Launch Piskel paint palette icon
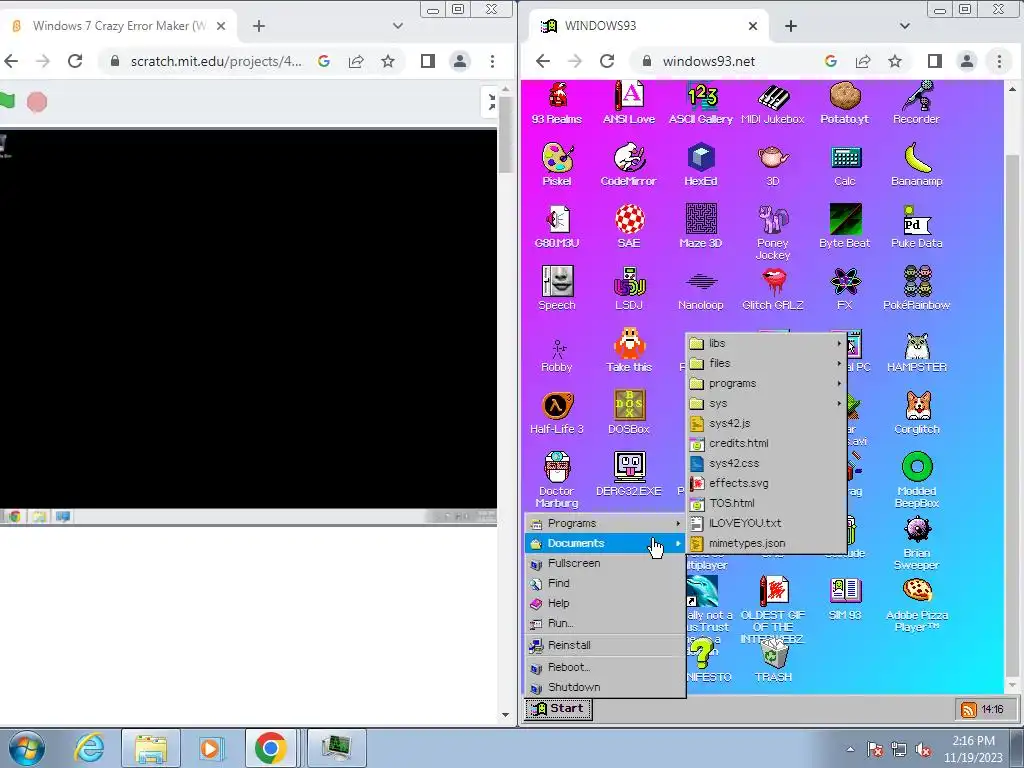 coord(557,165)
